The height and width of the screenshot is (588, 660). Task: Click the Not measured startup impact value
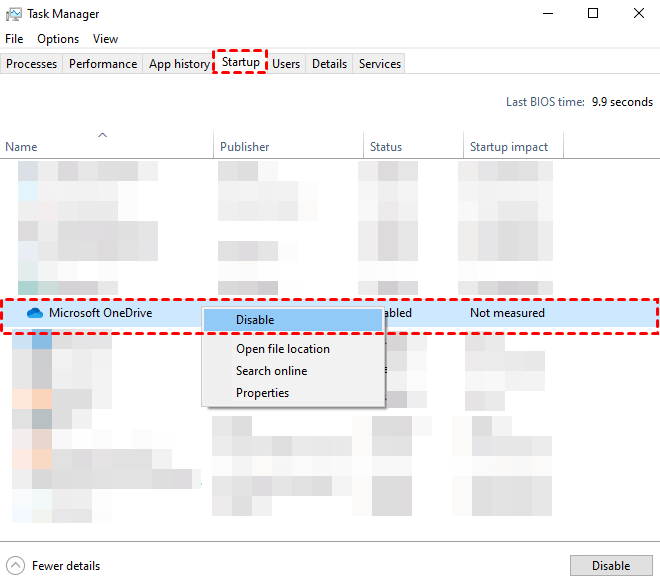tap(507, 313)
